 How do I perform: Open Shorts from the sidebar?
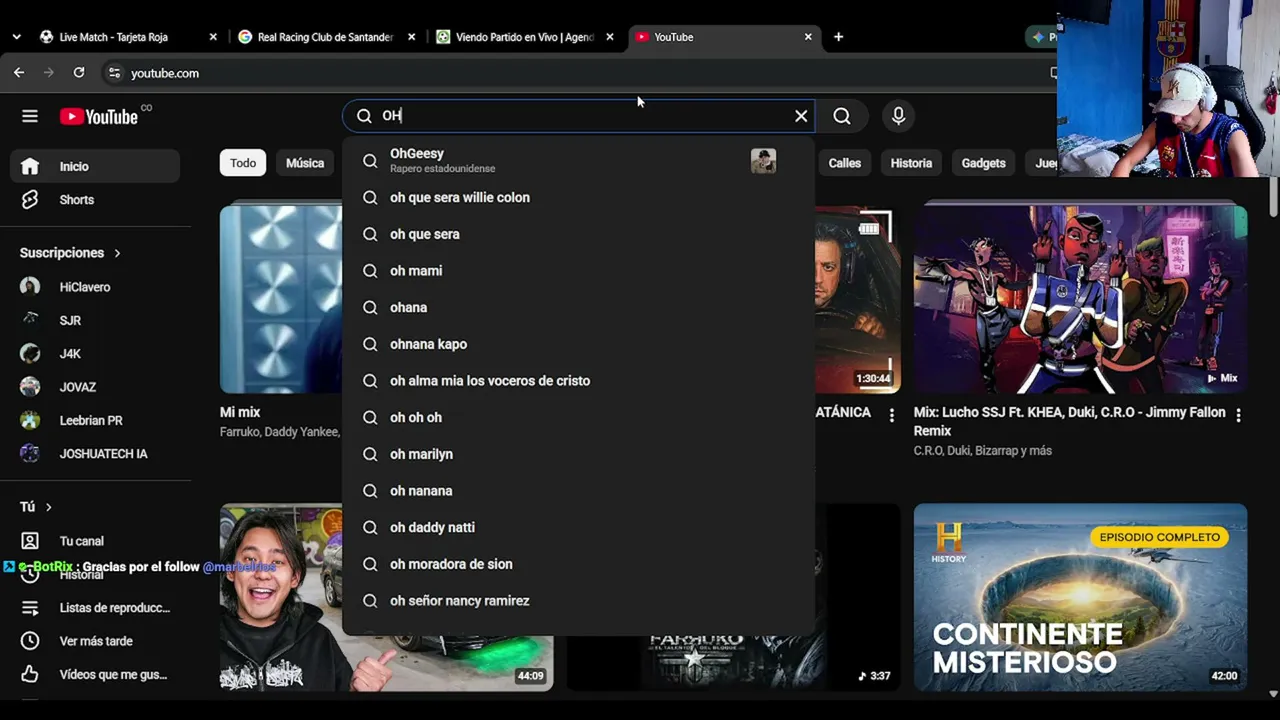click(x=95, y=200)
